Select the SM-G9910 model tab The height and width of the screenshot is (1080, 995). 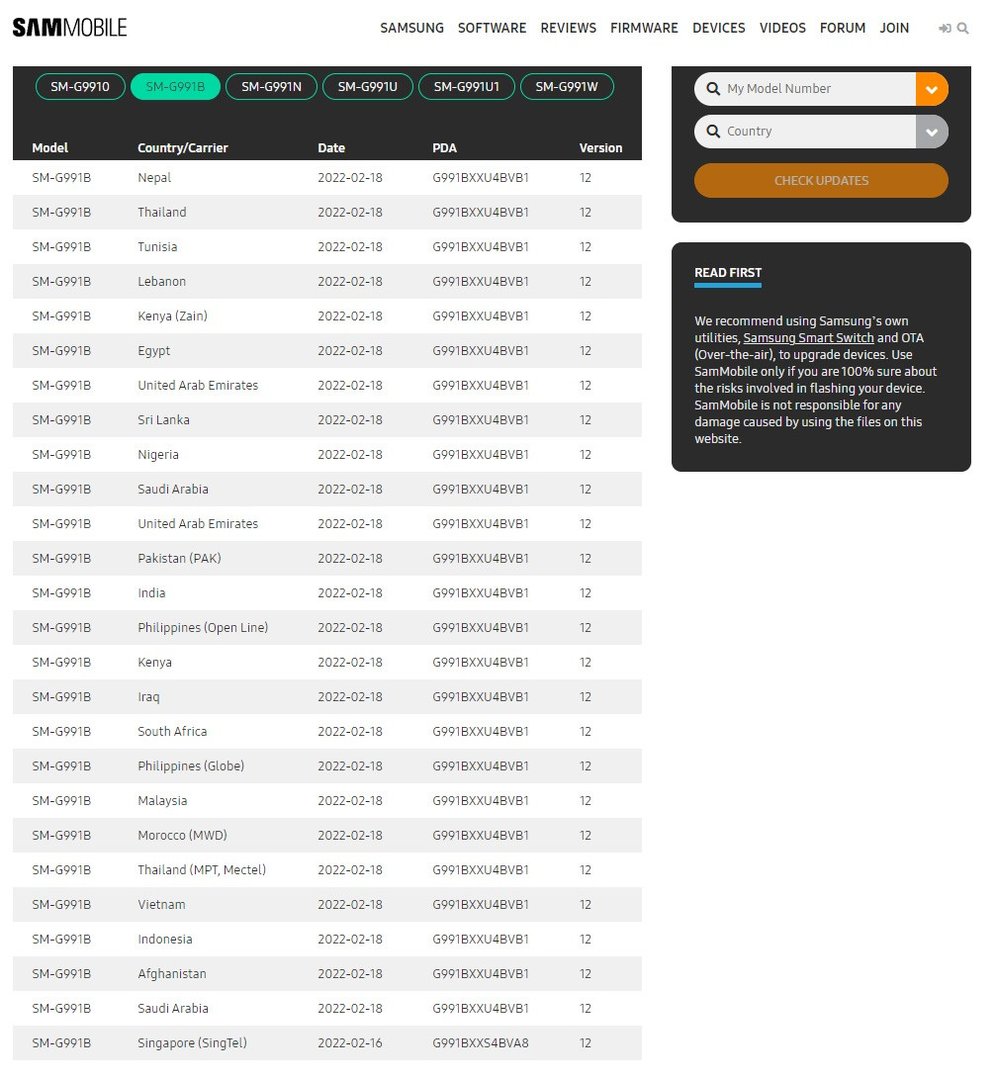(x=80, y=87)
